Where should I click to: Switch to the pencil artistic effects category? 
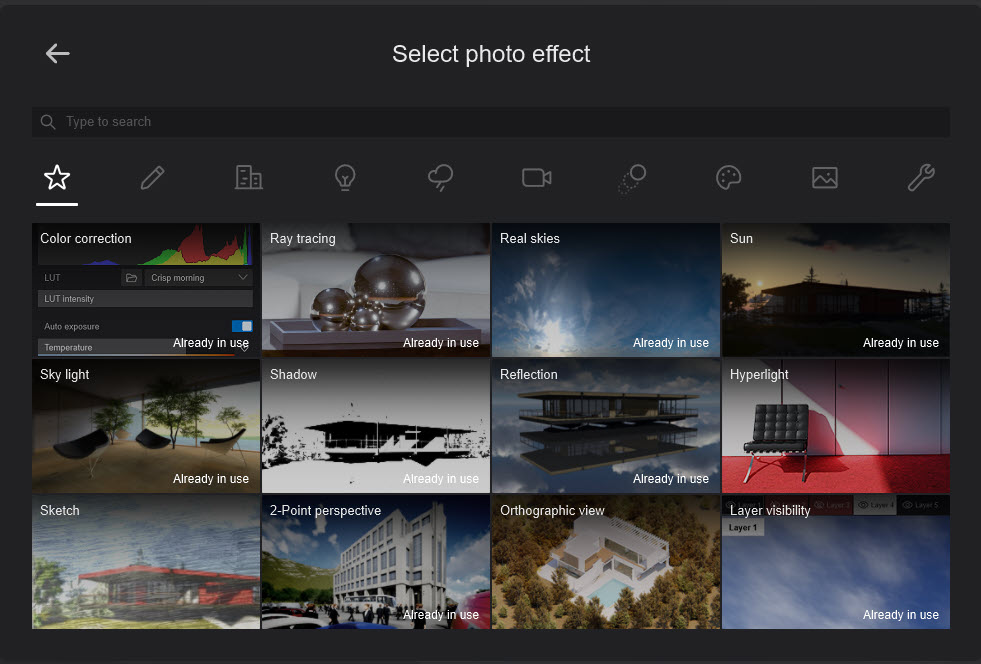point(152,178)
